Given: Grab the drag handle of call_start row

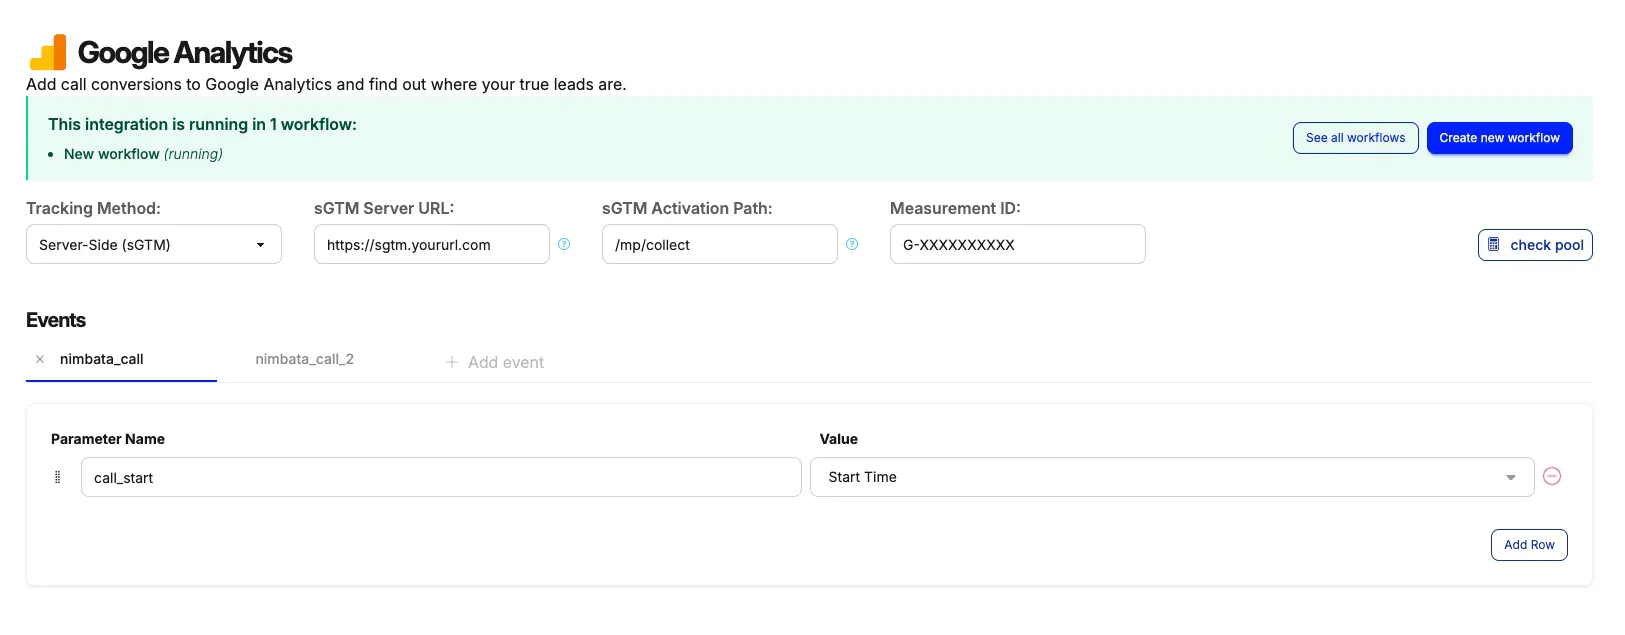Looking at the screenshot, I should [57, 477].
